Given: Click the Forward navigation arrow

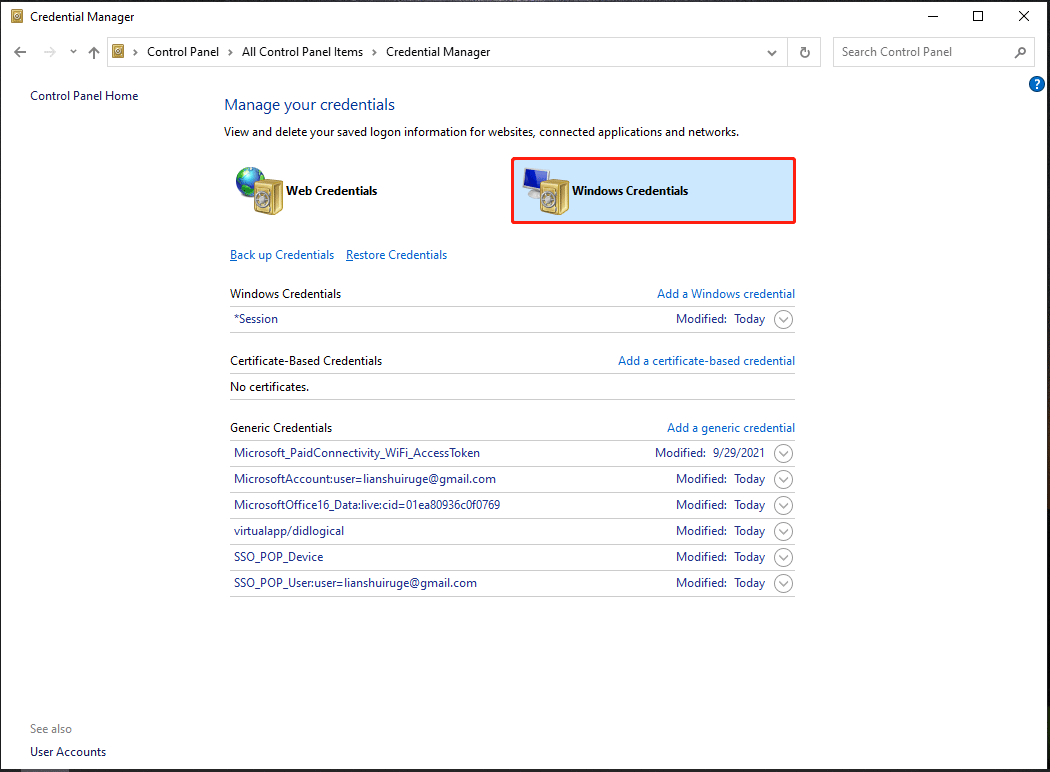Looking at the screenshot, I should pos(50,52).
